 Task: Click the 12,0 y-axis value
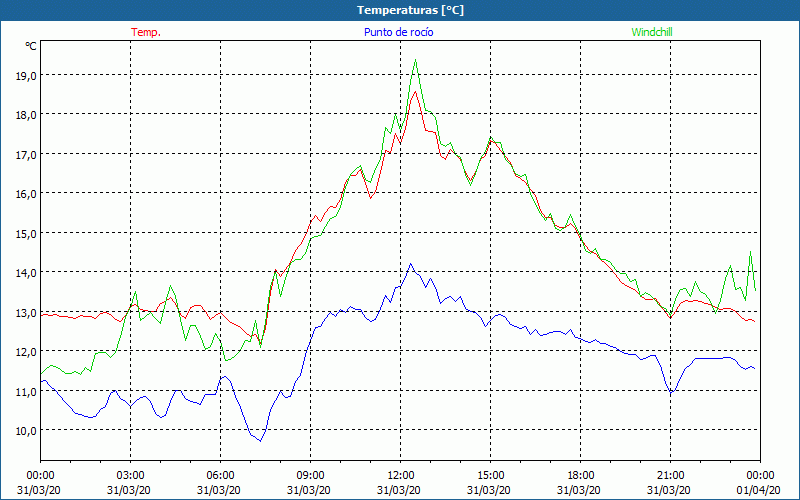pyautogui.click(x=26, y=352)
